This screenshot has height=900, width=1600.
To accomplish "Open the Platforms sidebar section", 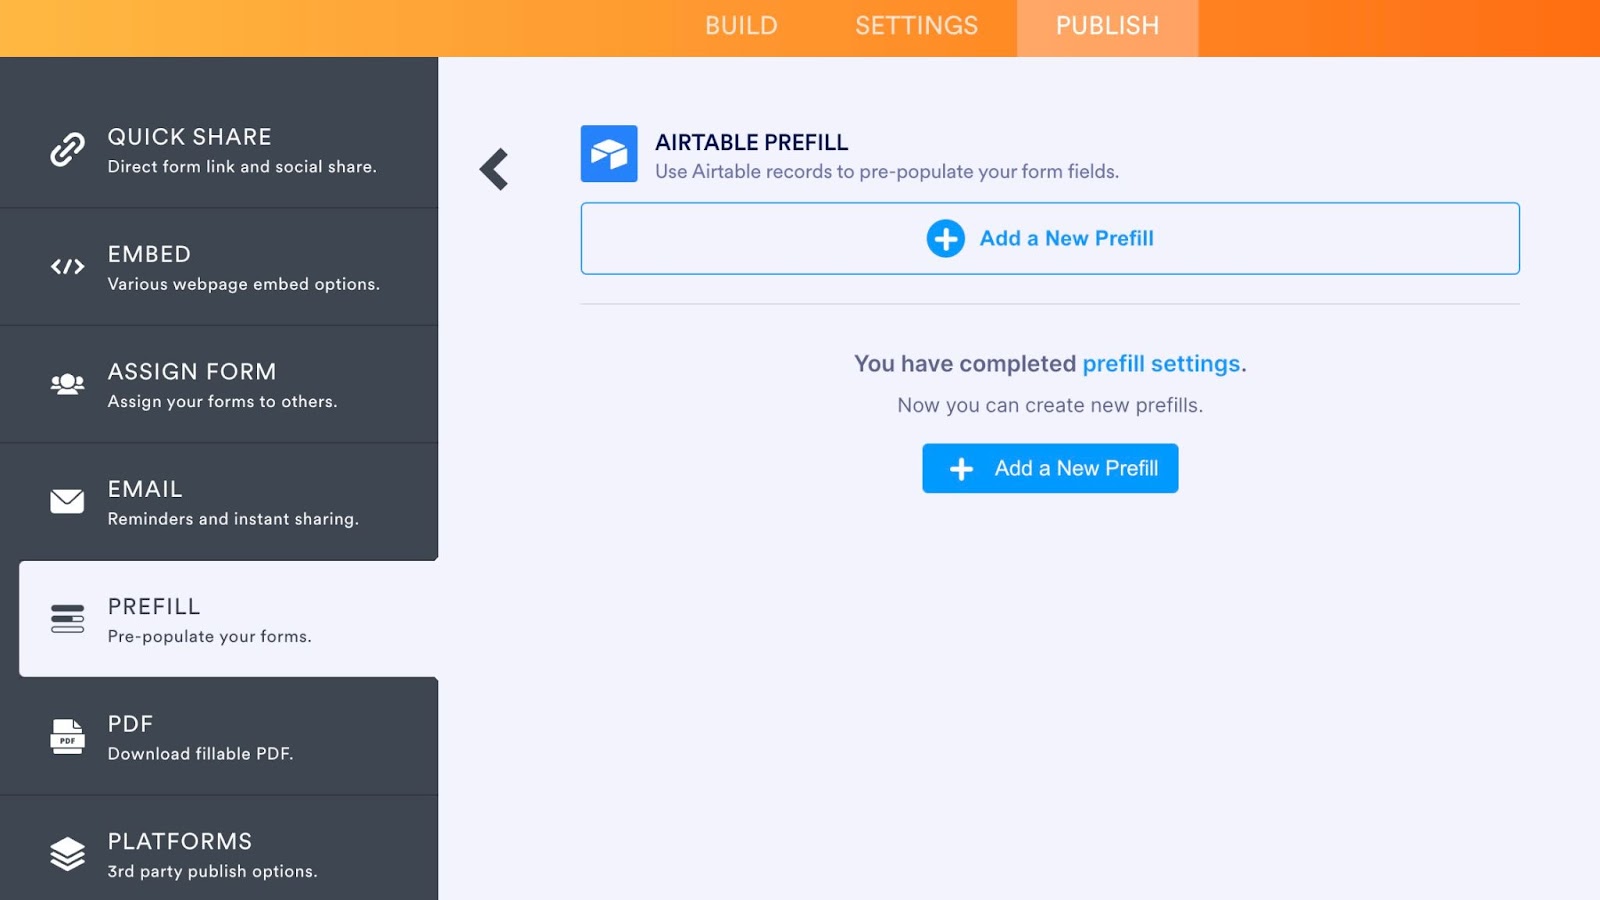I will click(219, 848).
